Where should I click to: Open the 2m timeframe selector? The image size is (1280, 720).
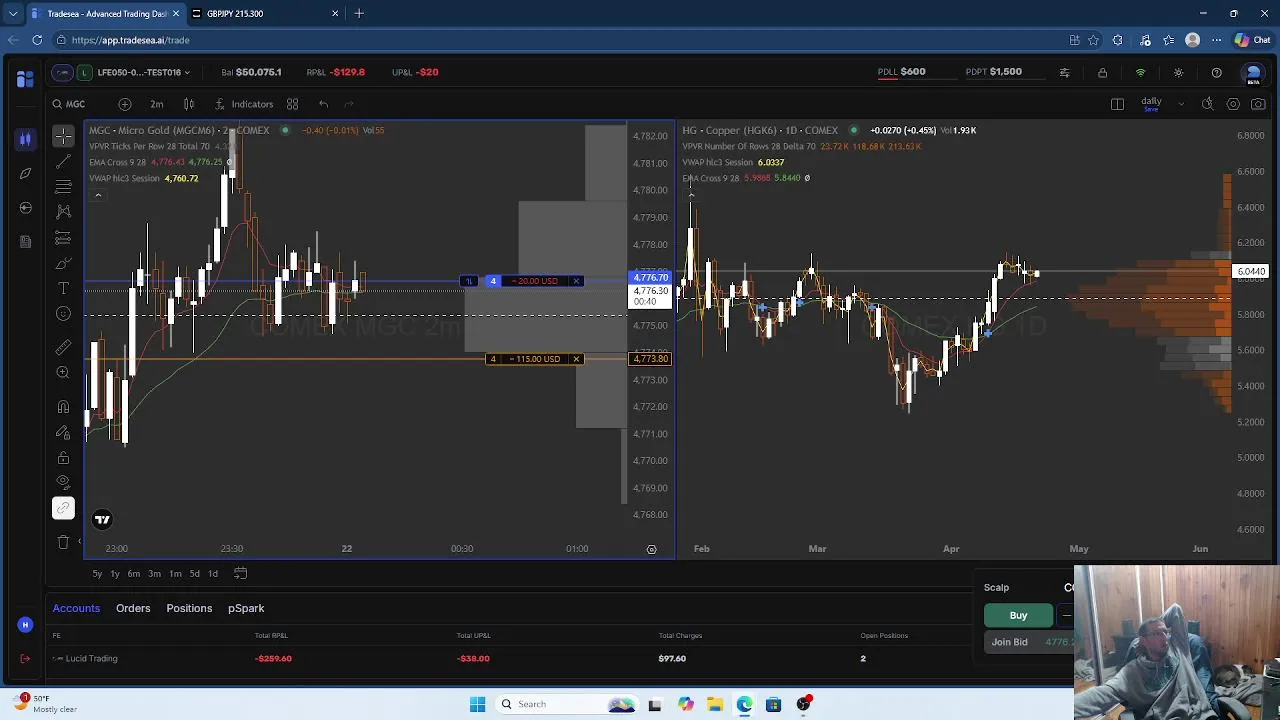point(157,104)
